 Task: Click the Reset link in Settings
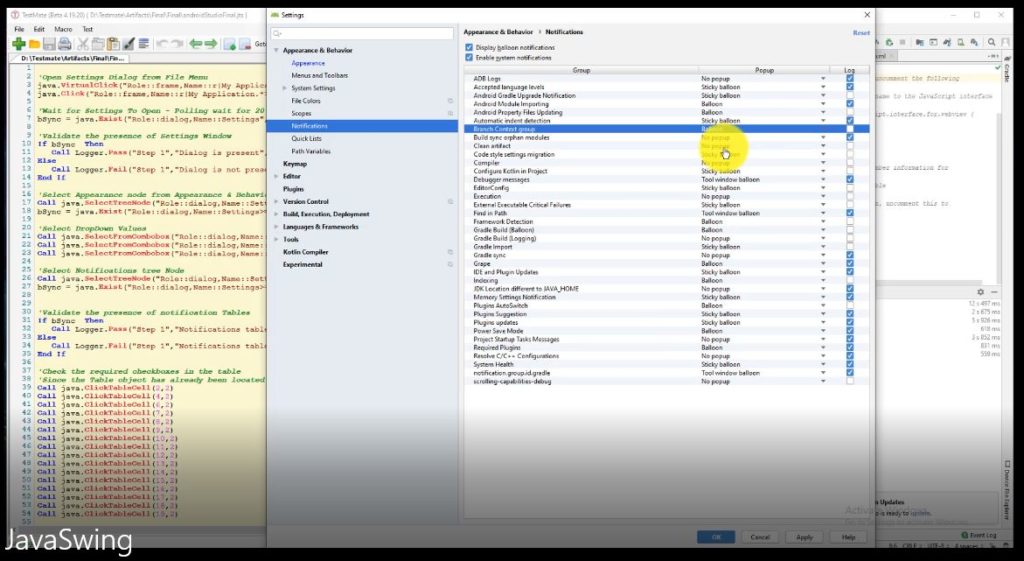click(860, 33)
